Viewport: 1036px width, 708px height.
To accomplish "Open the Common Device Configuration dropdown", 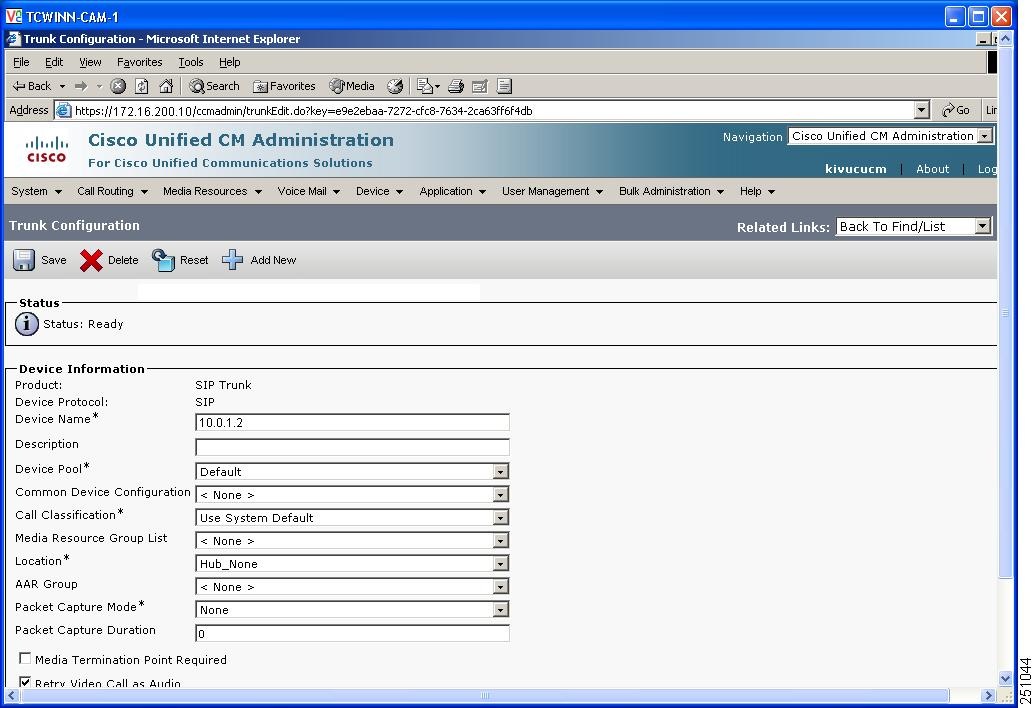I will [x=352, y=495].
